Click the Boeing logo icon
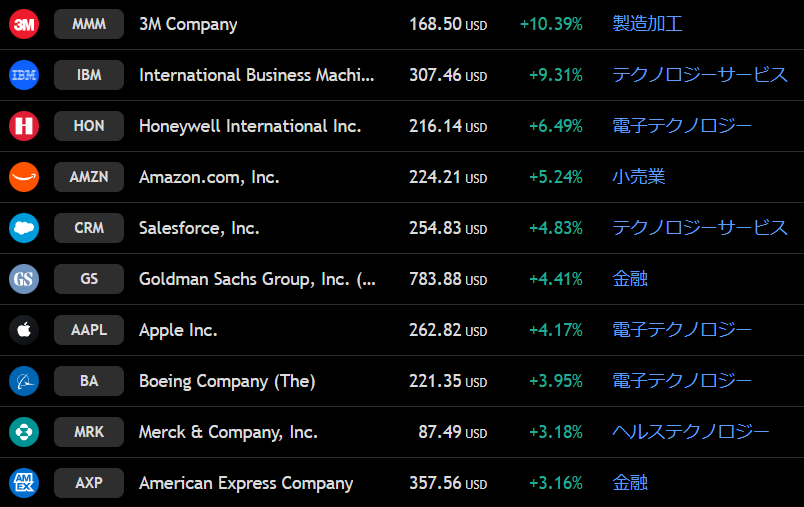 click(x=24, y=381)
